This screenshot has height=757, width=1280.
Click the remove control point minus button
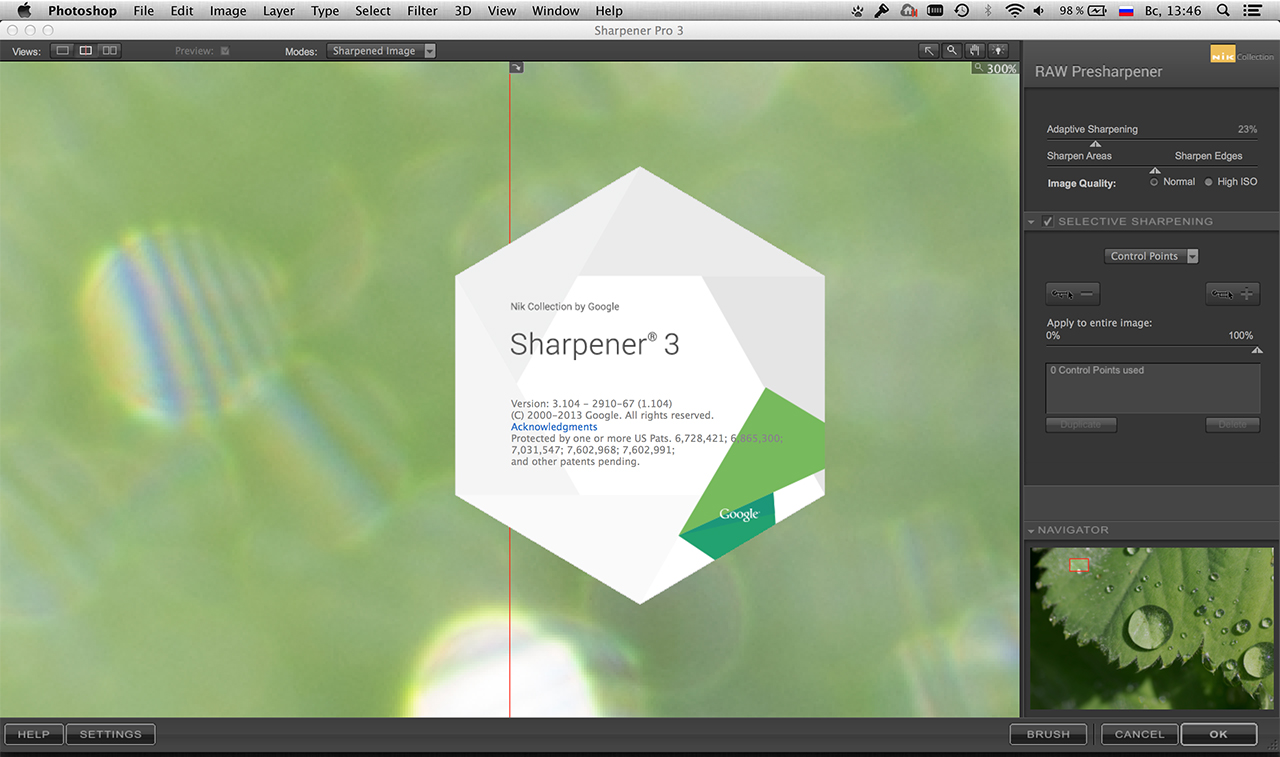[1073, 294]
